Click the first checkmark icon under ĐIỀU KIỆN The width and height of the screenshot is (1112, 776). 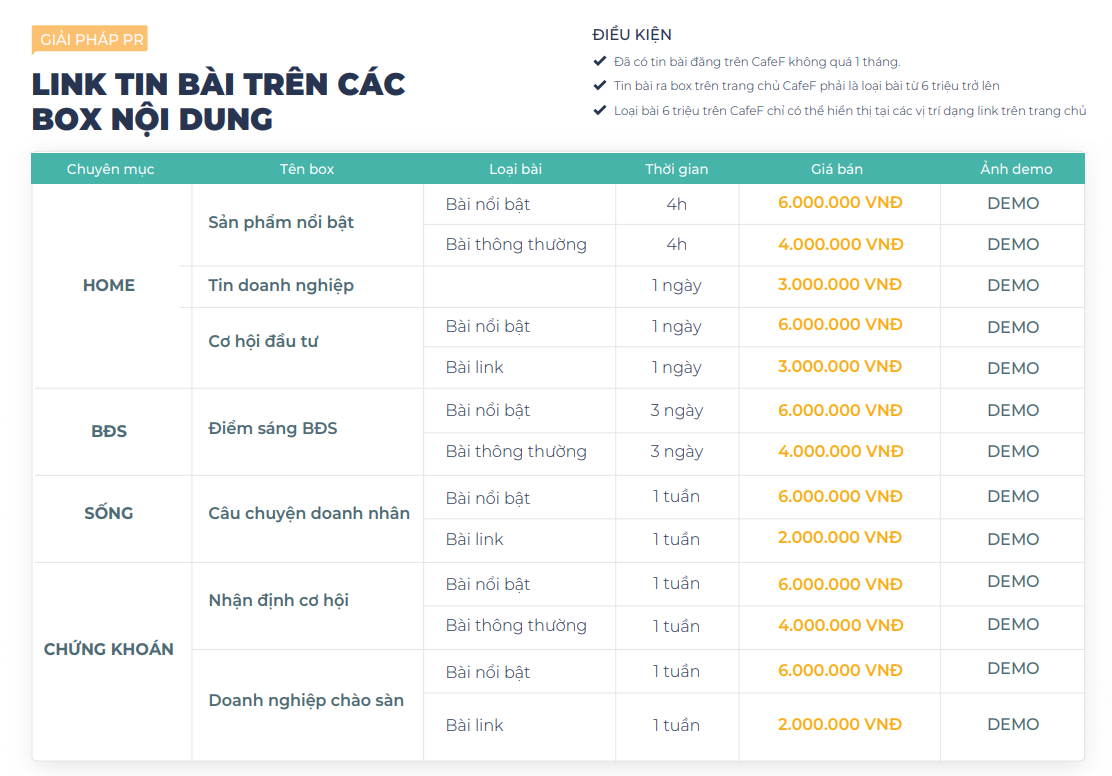pos(600,61)
